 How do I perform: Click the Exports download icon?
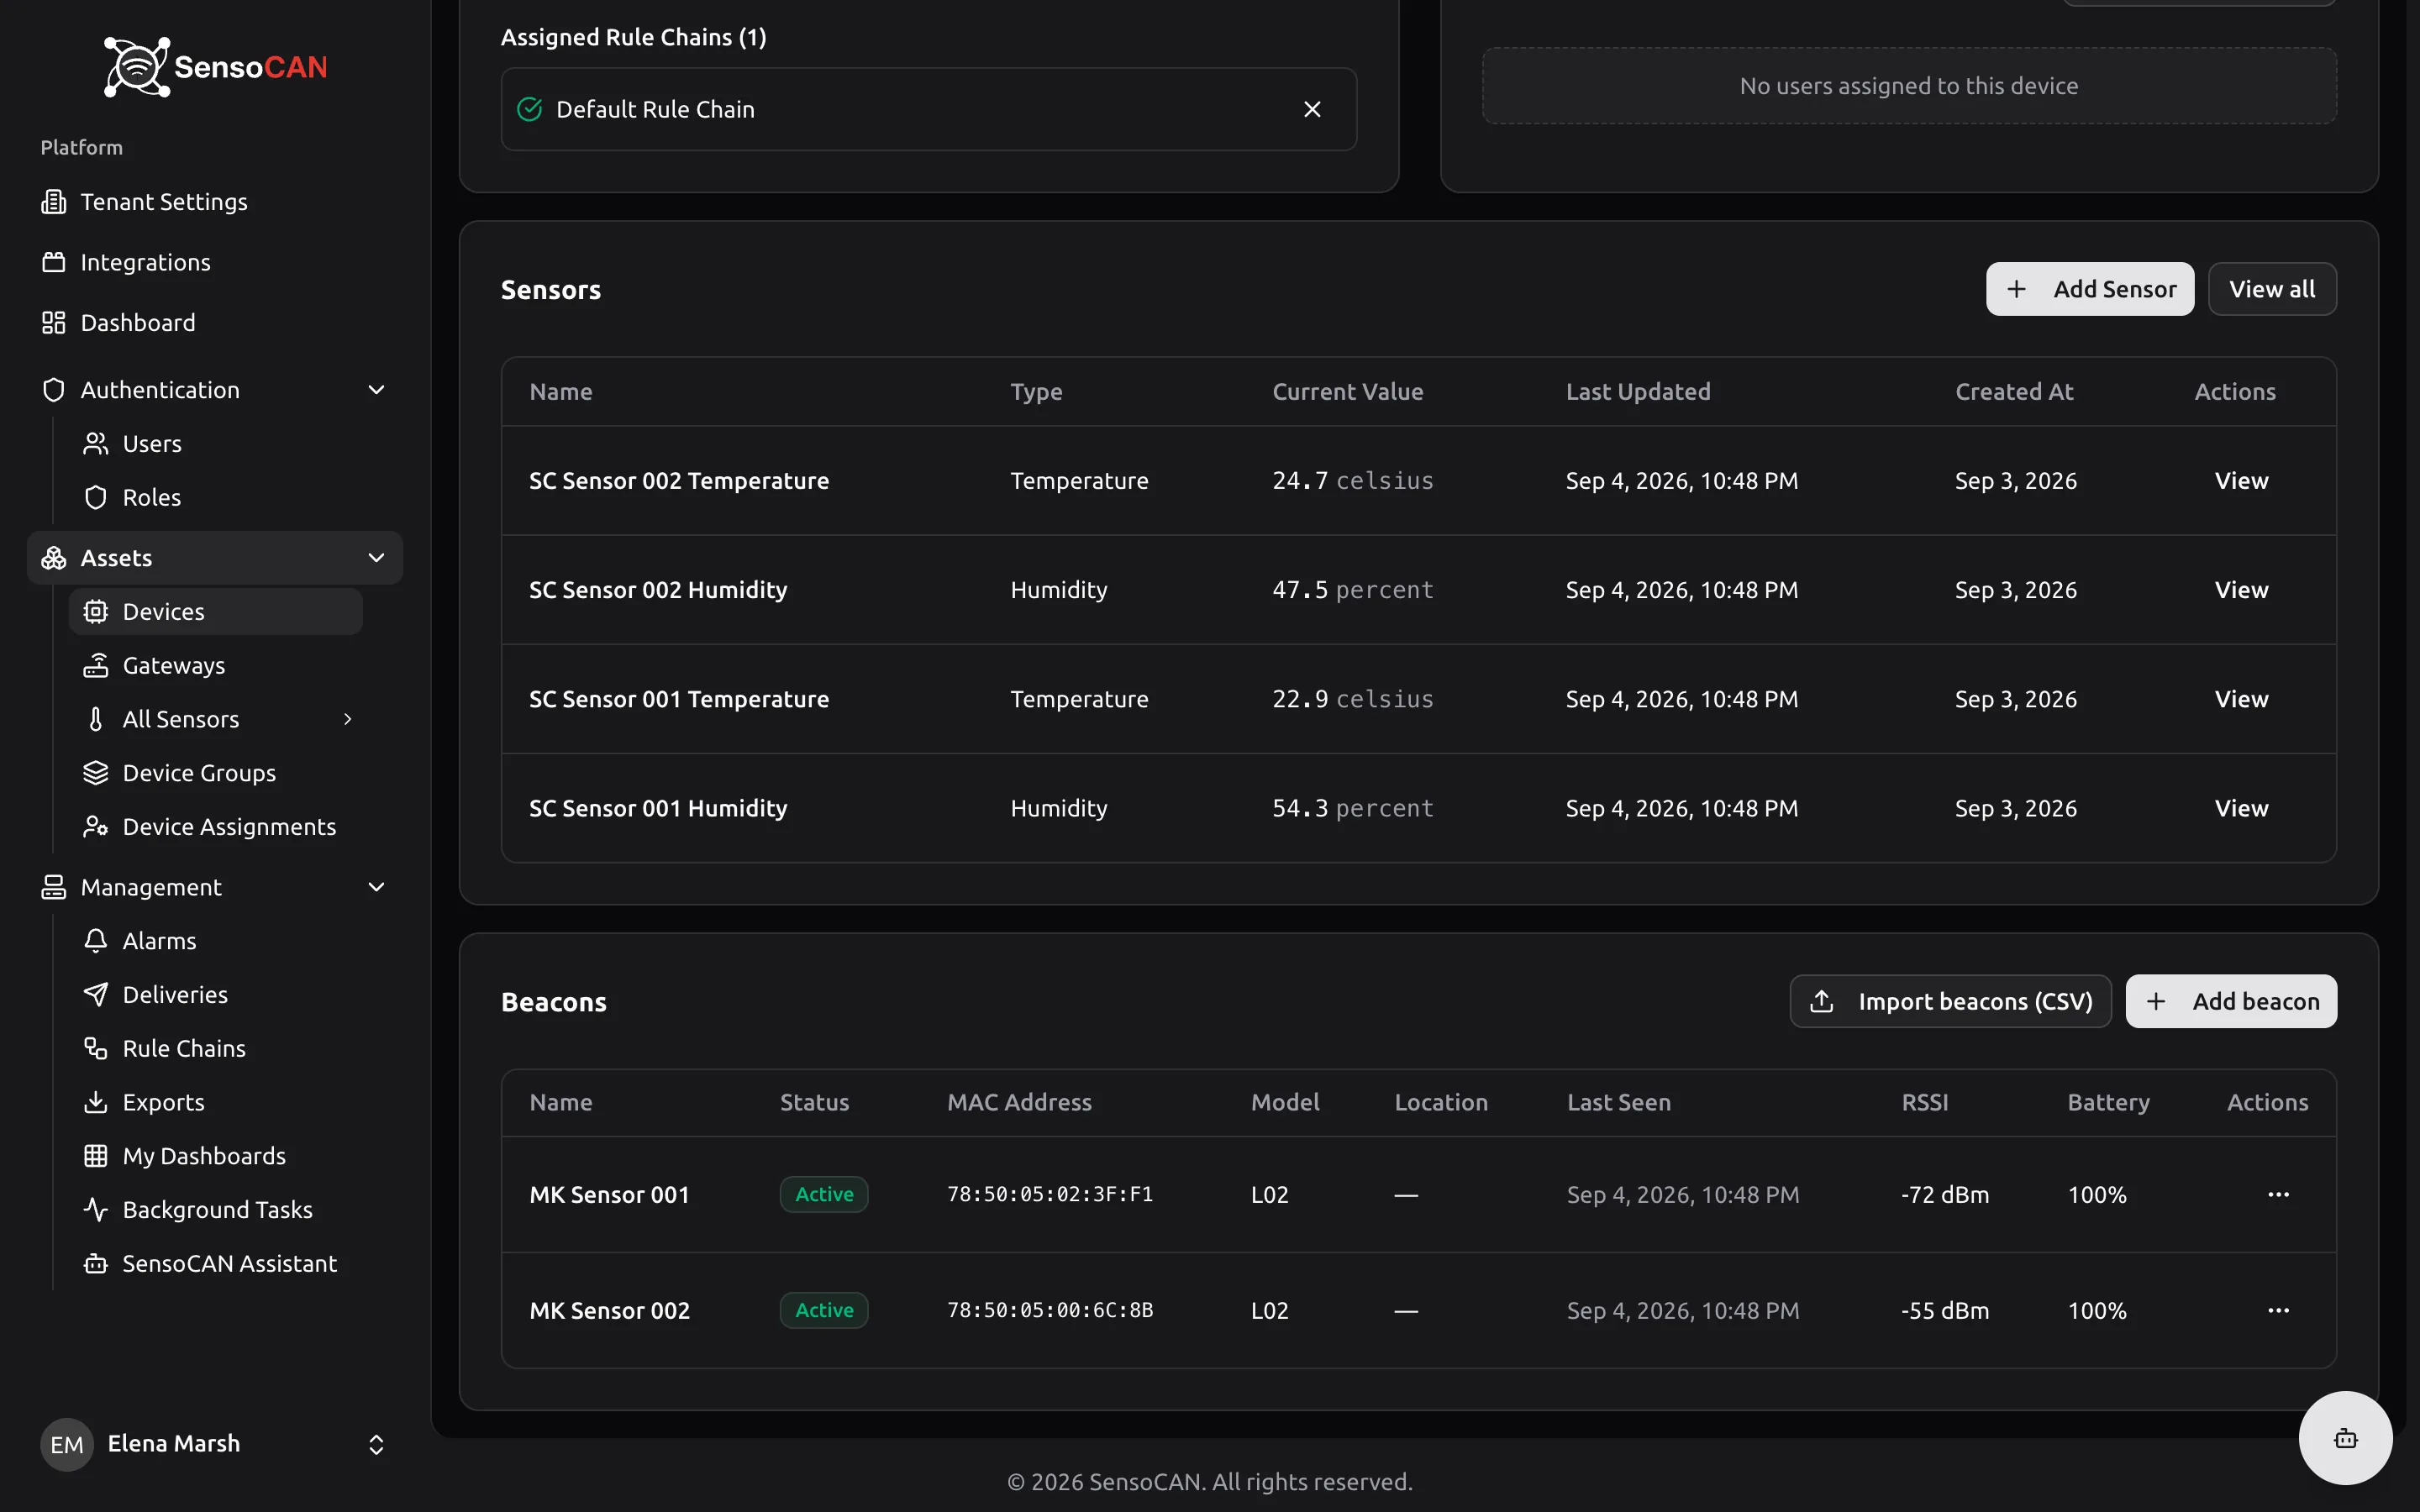coord(95,1102)
